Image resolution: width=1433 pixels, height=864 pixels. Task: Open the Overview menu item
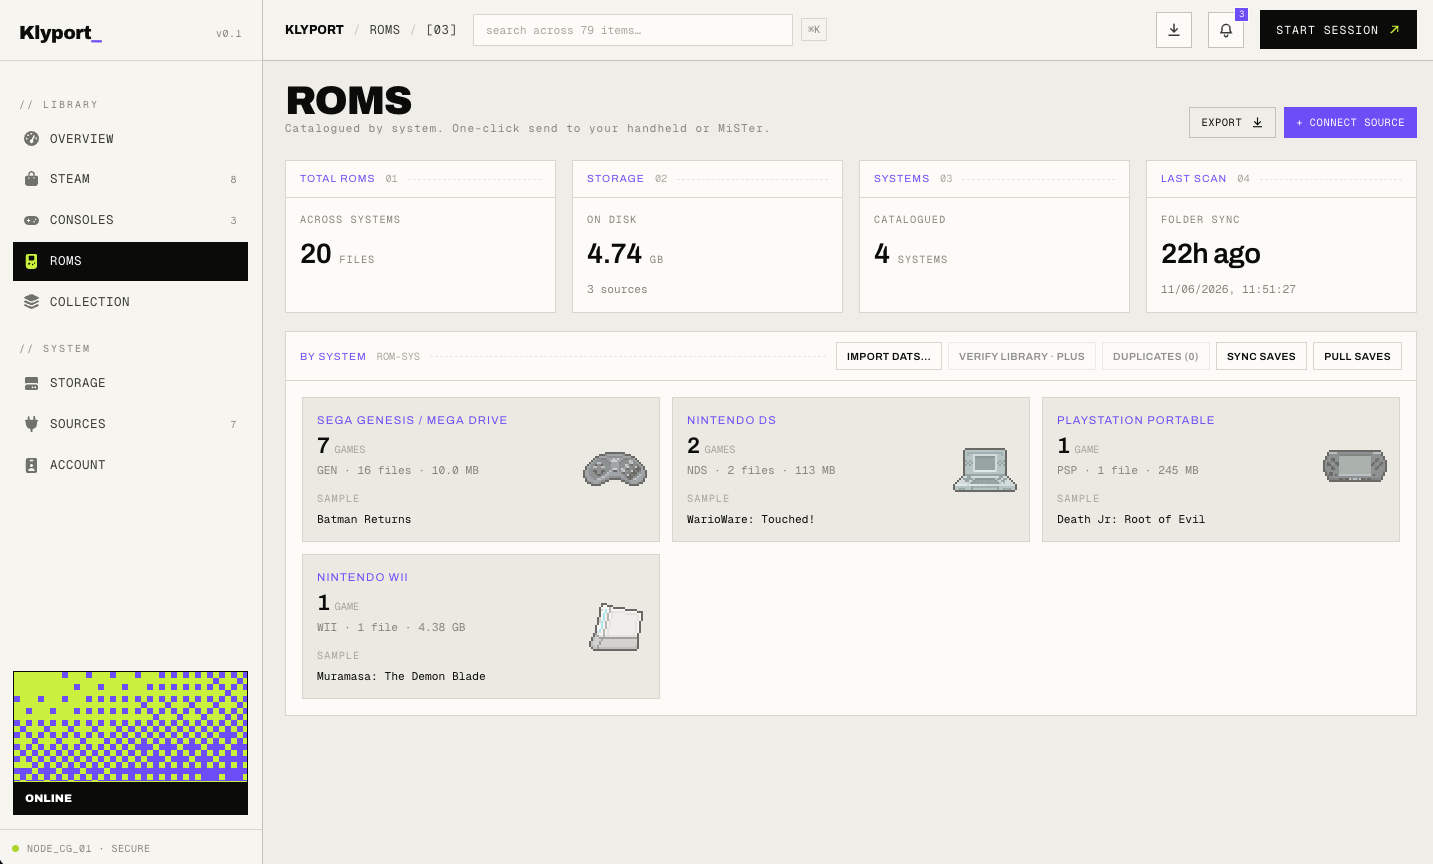(x=130, y=139)
